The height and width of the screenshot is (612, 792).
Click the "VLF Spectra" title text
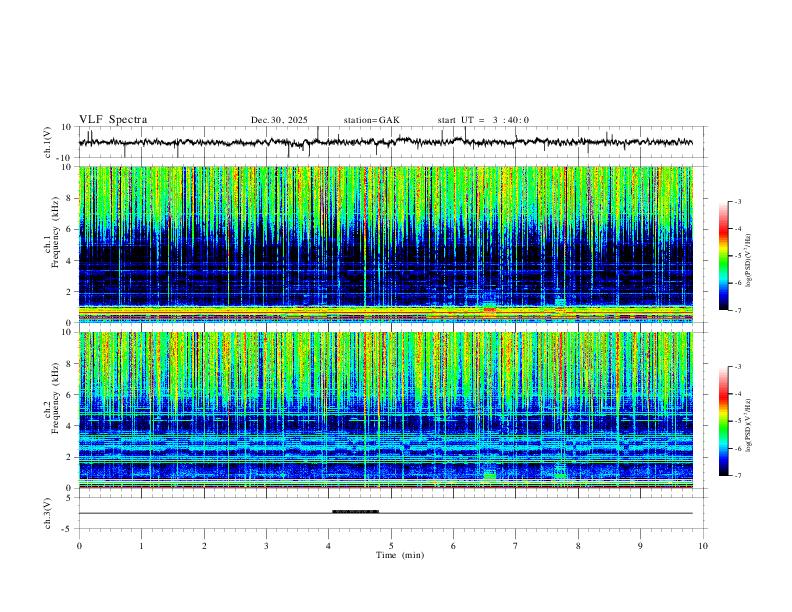click(x=113, y=120)
